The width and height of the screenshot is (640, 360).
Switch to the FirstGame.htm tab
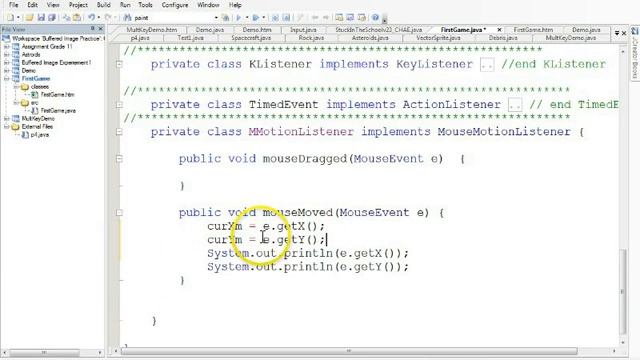point(533,30)
